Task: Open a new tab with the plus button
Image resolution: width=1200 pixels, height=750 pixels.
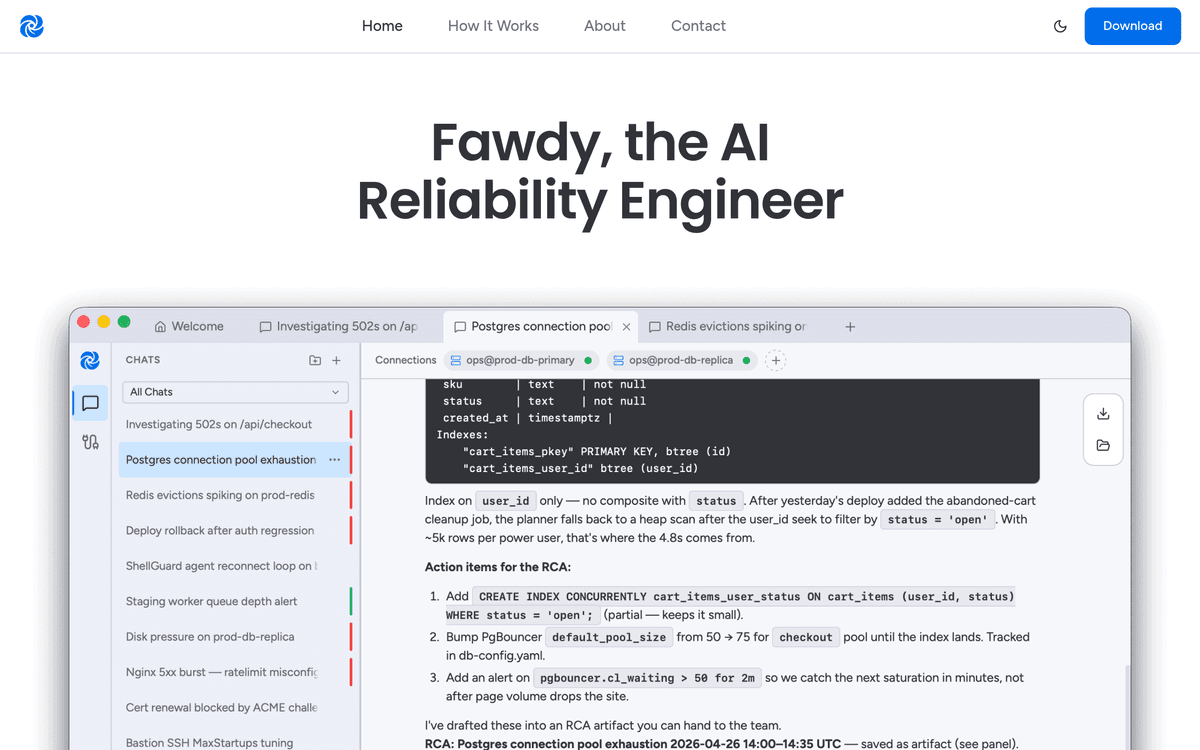Action: click(x=850, y=326)
